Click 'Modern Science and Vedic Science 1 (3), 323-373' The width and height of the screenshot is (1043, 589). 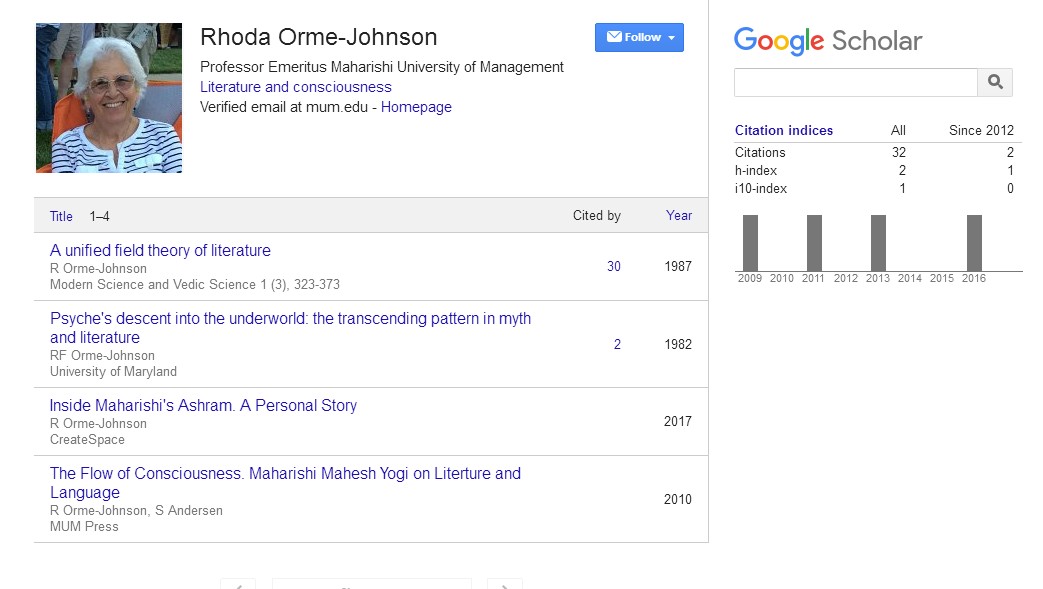click(x=195, y=284)
